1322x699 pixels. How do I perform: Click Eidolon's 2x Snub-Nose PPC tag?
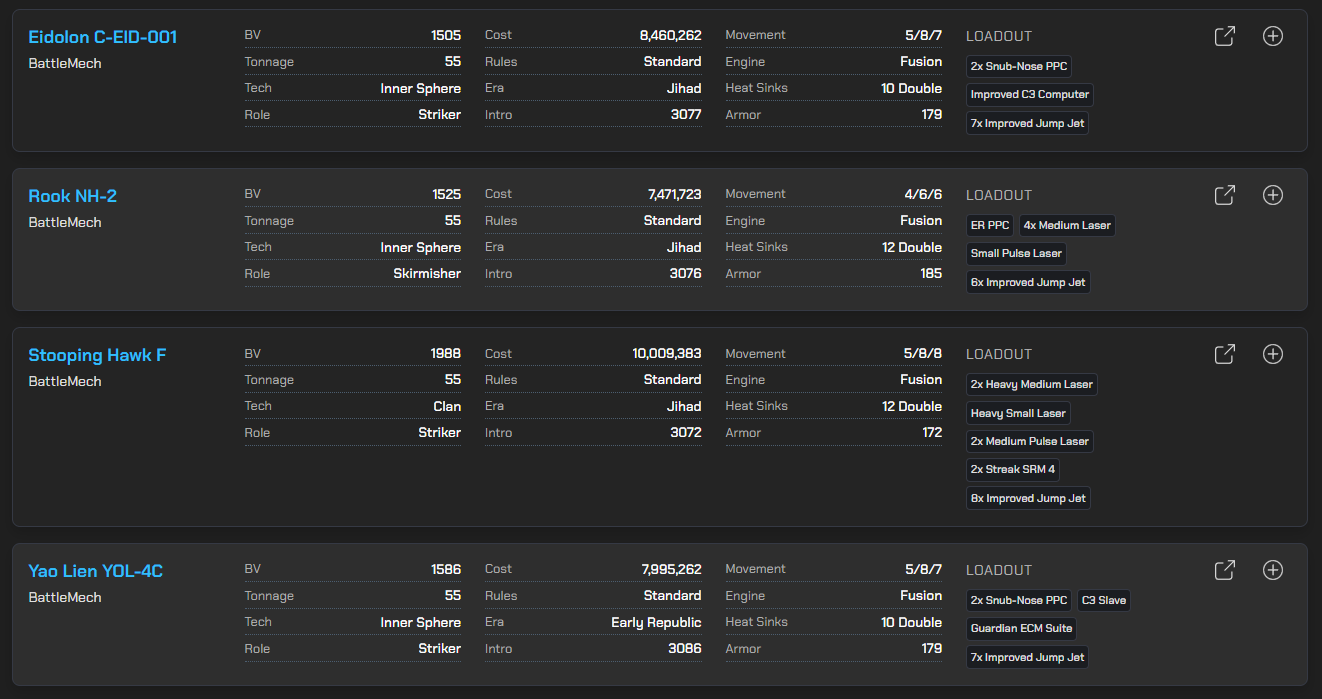[1019, 66]
